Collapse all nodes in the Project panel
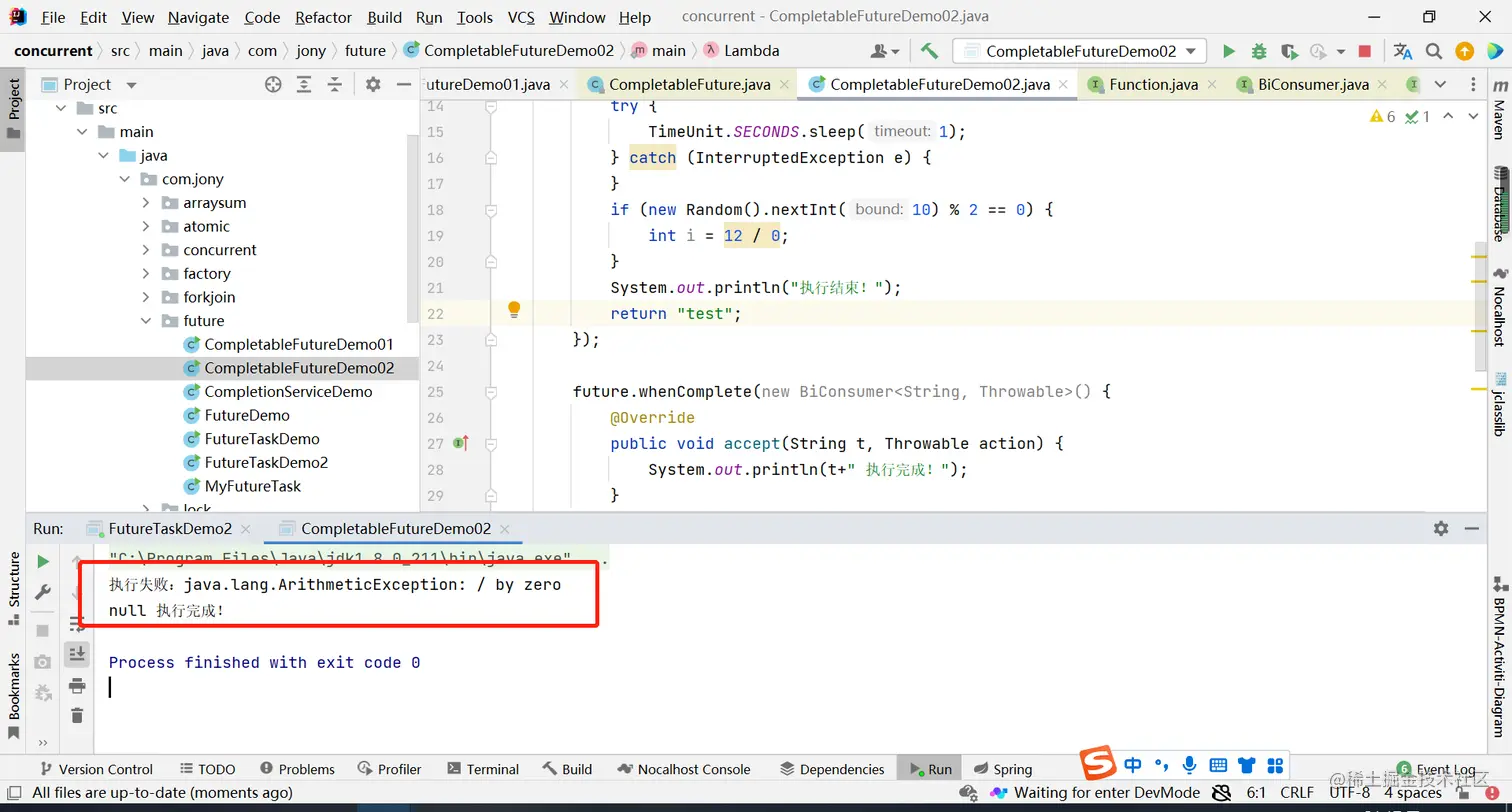This screenshot has width=1512, height=812. point(335,85)
